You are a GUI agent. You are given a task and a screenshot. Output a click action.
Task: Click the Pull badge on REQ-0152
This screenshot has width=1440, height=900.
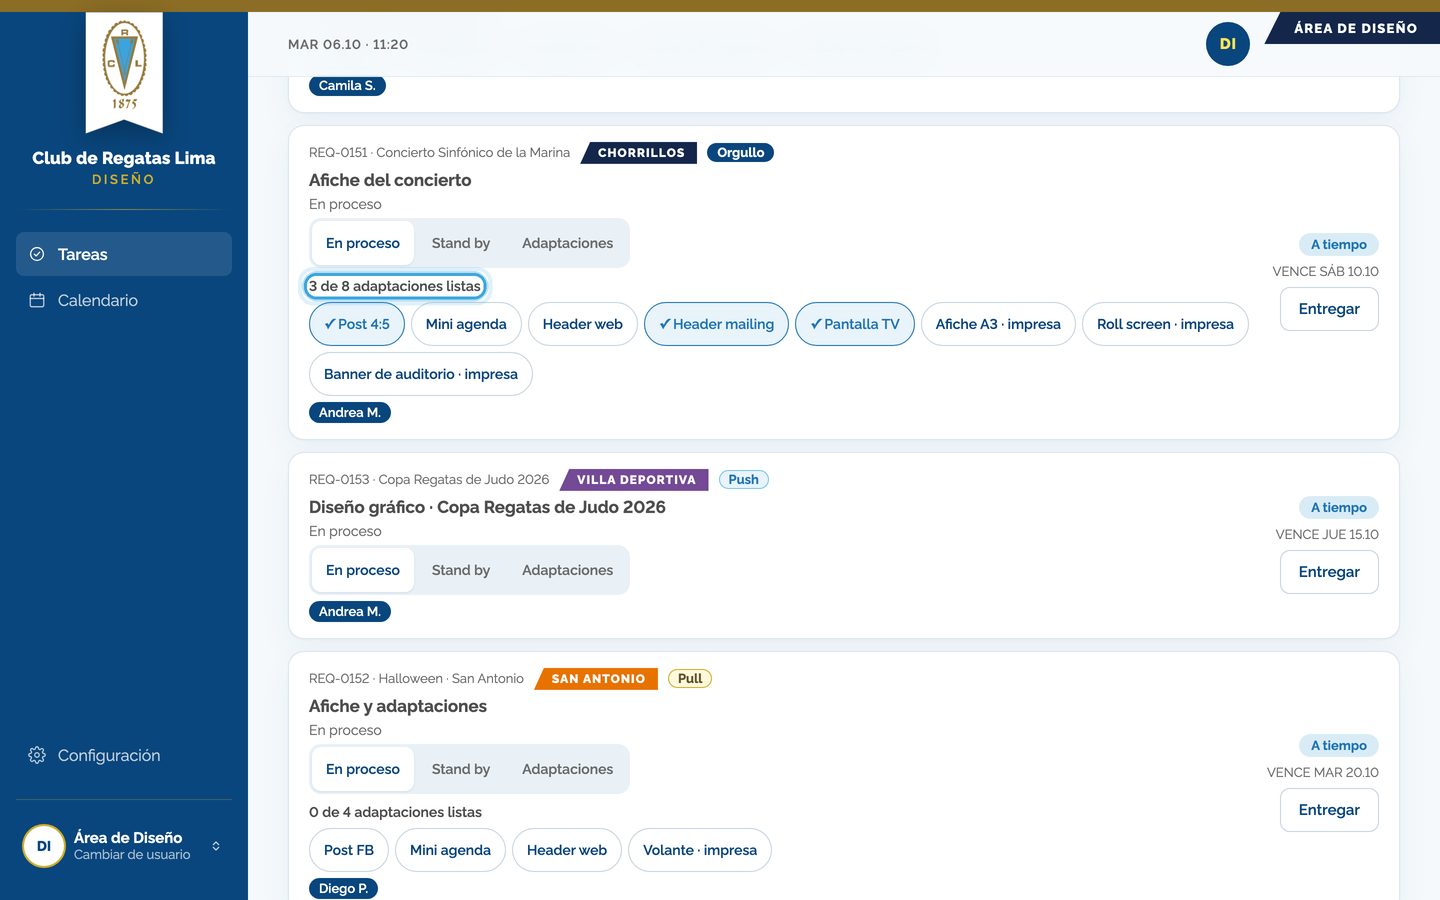point(690,679)
